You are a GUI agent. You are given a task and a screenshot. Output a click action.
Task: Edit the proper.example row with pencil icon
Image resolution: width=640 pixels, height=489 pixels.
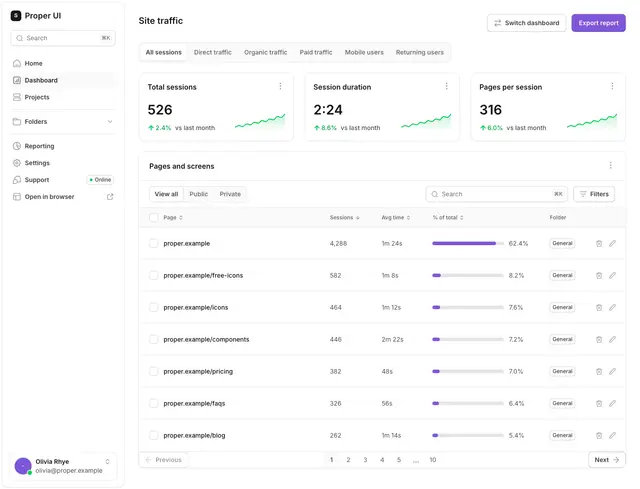[x=612, y=244]
